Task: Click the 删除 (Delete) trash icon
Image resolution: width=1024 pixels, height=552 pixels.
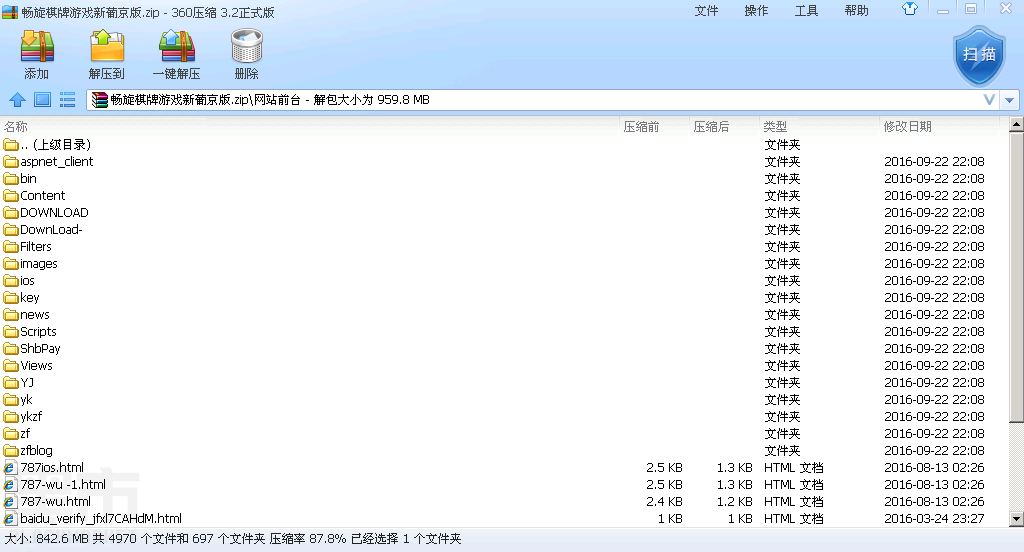Action: click(x=246, y=46)
